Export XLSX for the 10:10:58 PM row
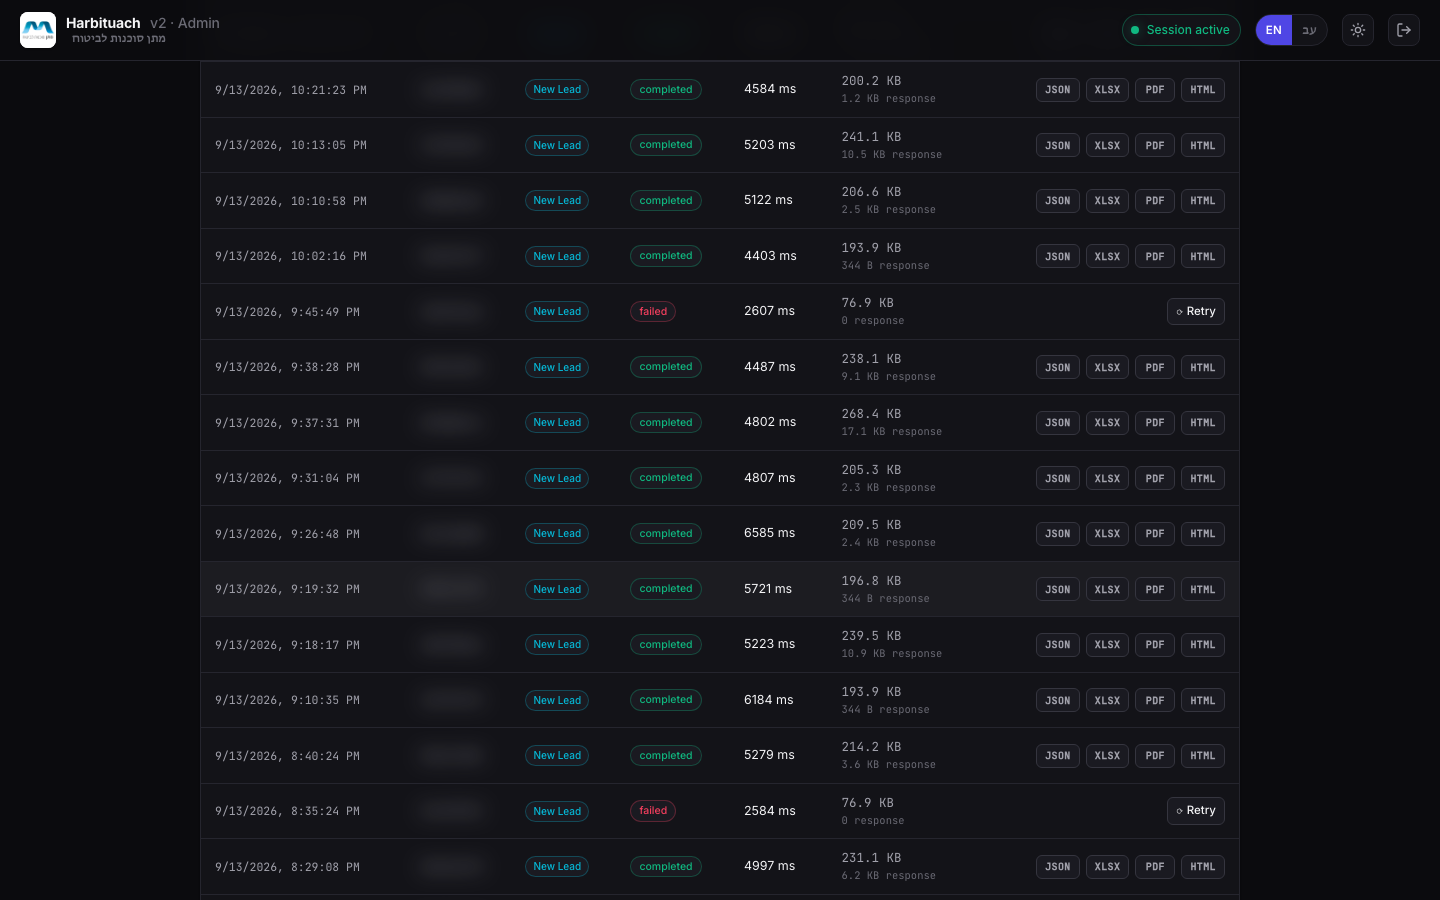This screenshot has width=1440, height=900. click(1107, 201)
